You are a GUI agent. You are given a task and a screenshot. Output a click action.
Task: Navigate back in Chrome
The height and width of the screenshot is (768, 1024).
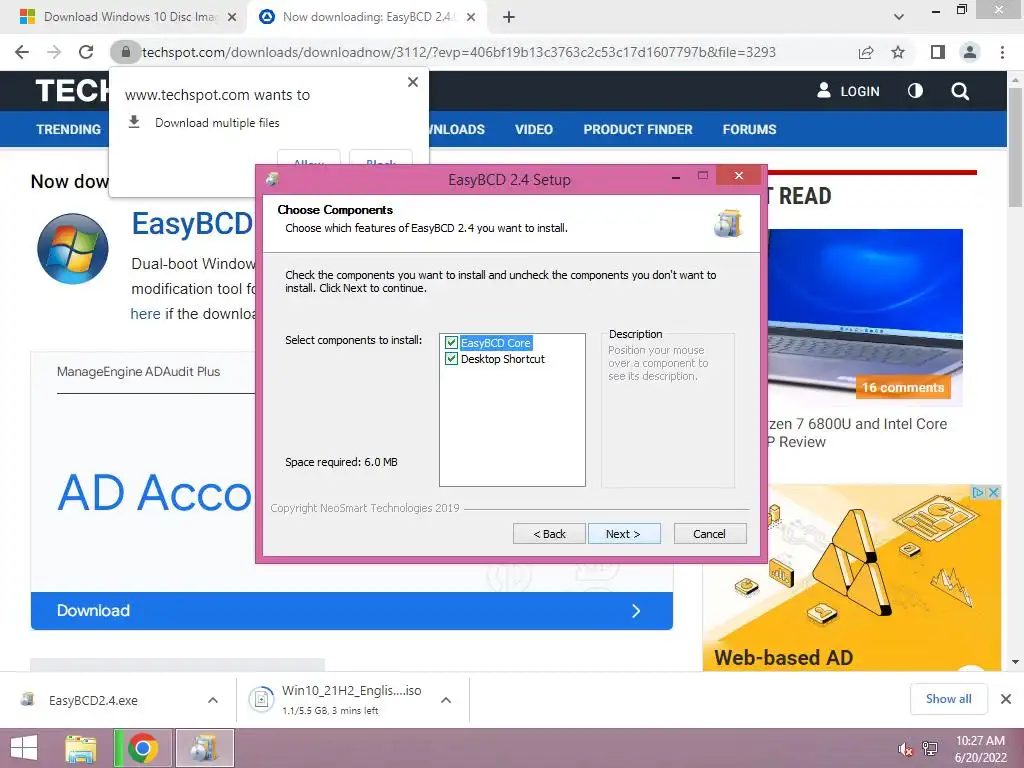[x=22, y=52]
